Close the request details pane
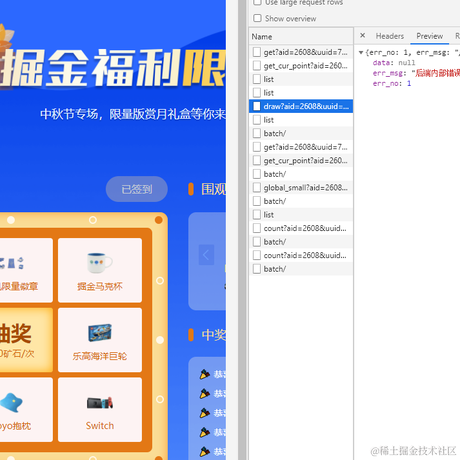460x460 pixels. [x=363, y=35]
